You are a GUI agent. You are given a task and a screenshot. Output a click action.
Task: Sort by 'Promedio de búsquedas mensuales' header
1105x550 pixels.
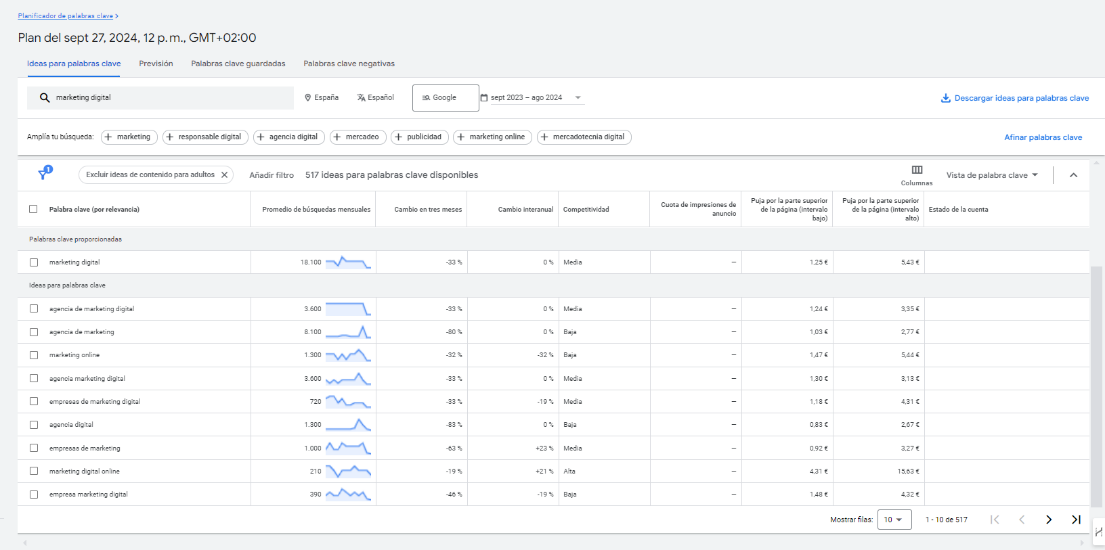316,209
